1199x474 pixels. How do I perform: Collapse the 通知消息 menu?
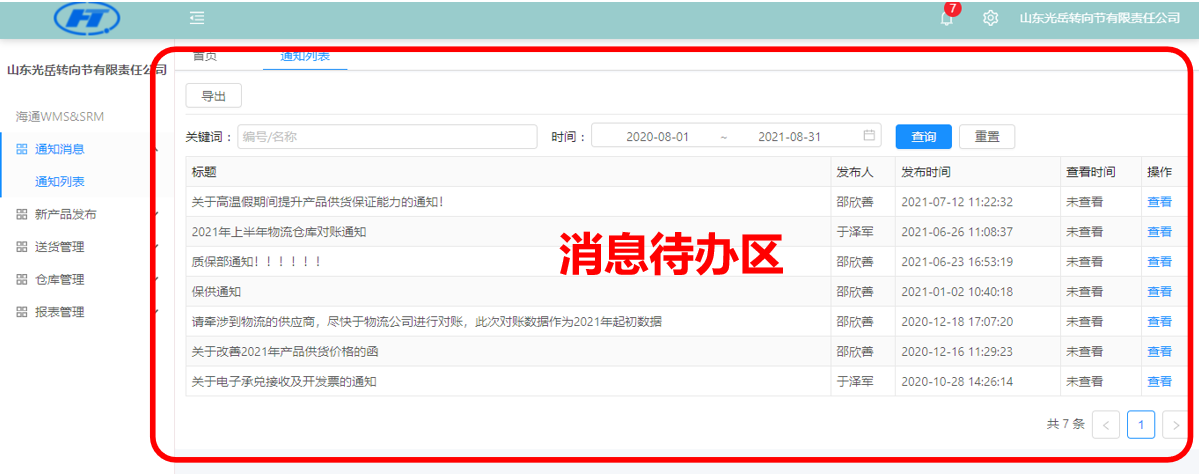click(60, 149)
